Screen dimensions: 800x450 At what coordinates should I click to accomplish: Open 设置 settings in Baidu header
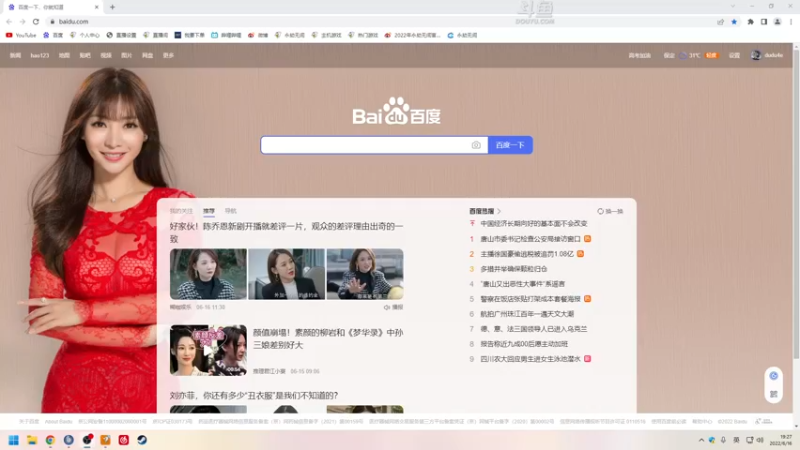[x=734, y=55]
